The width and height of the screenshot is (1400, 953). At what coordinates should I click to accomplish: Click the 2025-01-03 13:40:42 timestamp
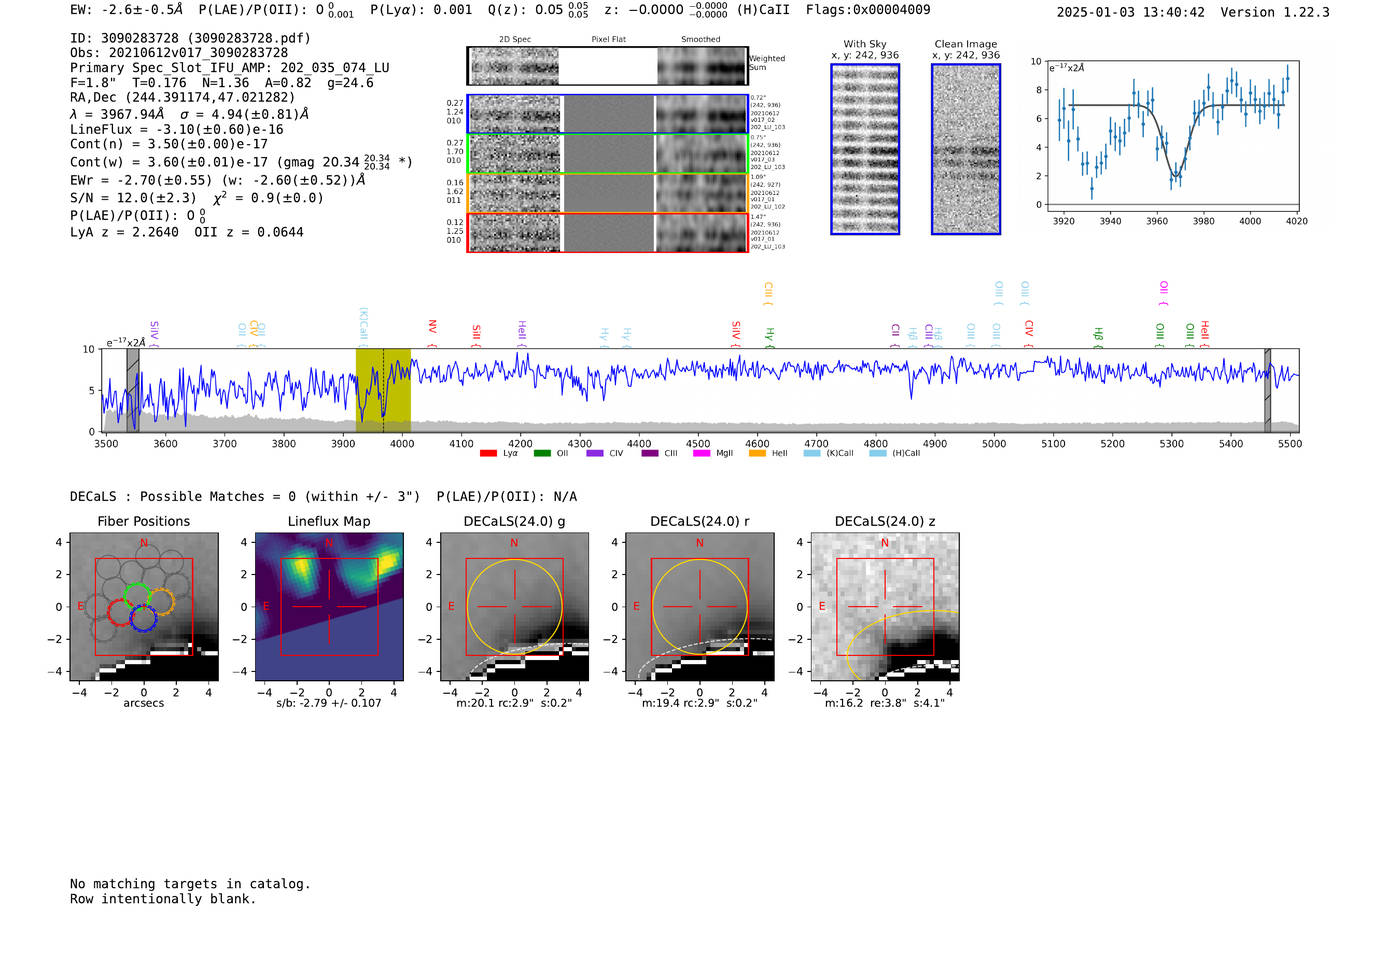pos(1131,12)
